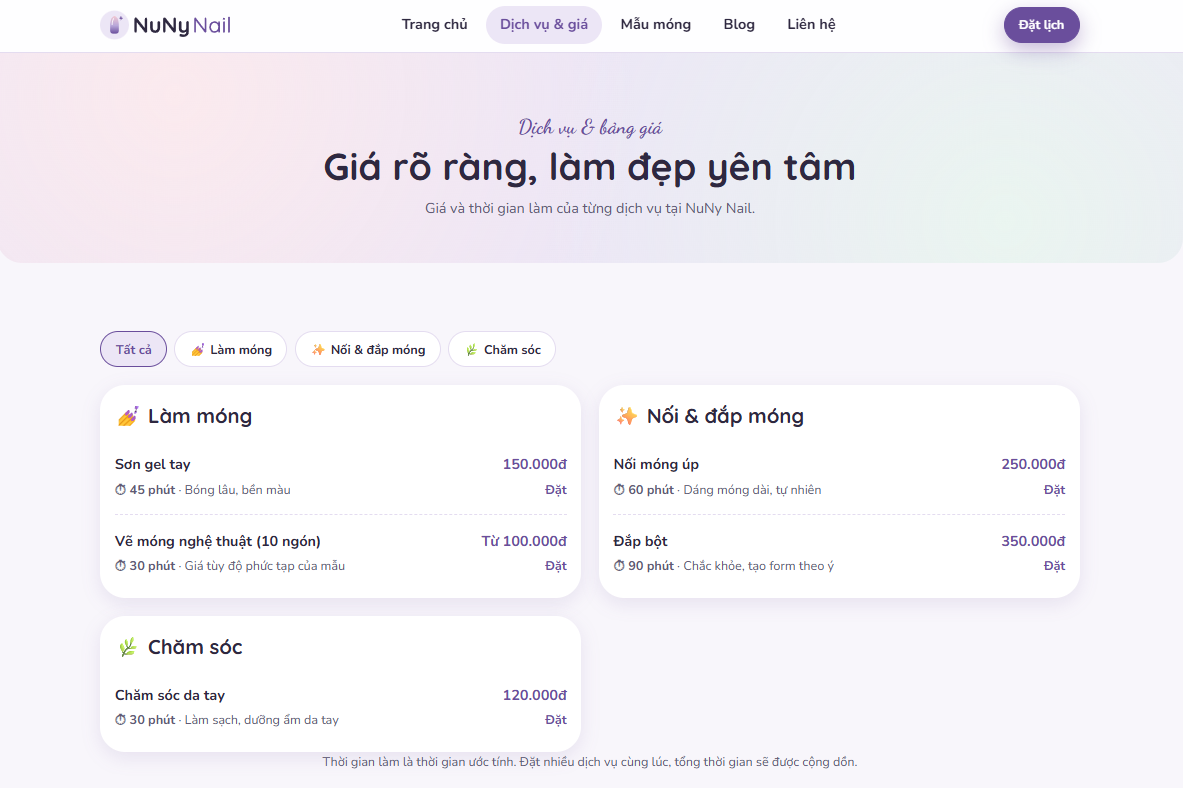Filter by Chăm sóc category chip
Screen dimensions: 1183x788
[502, 349]
